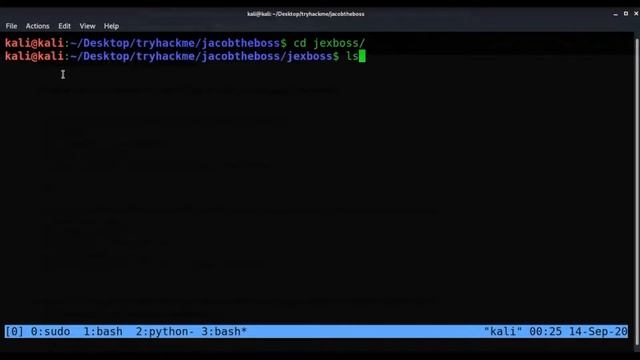Click the 'ls' command at the prompt

tap(352, 56)
